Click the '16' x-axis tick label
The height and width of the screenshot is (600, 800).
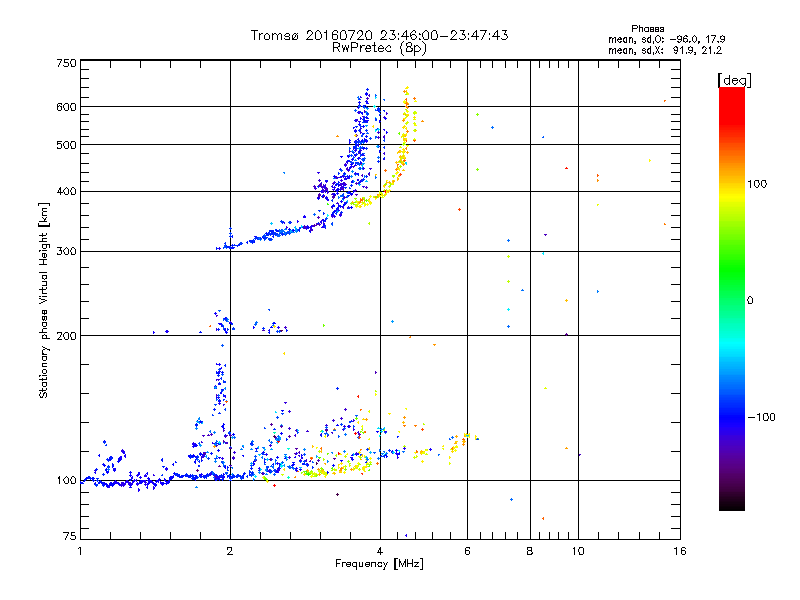[680, 551]
